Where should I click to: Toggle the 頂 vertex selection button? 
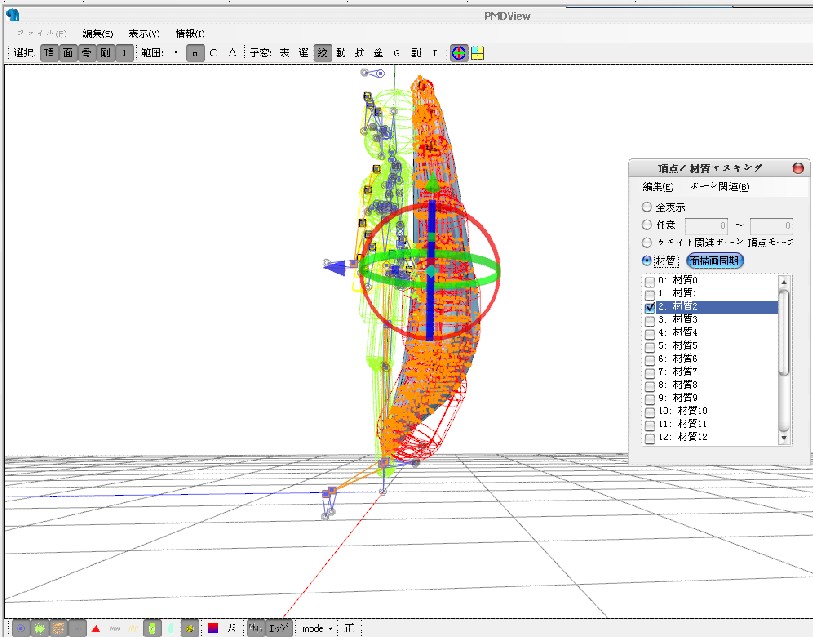pyautogui.click(x=49, y=53)
